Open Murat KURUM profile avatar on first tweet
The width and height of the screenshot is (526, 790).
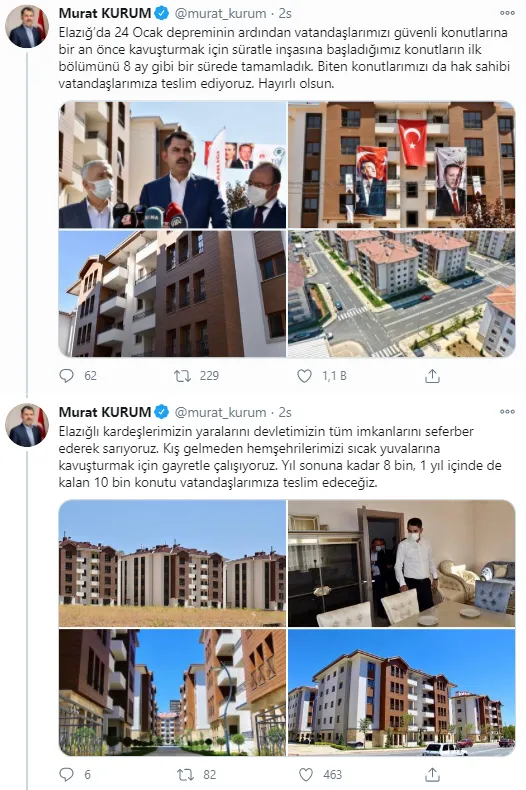click(x=27, y=27)
